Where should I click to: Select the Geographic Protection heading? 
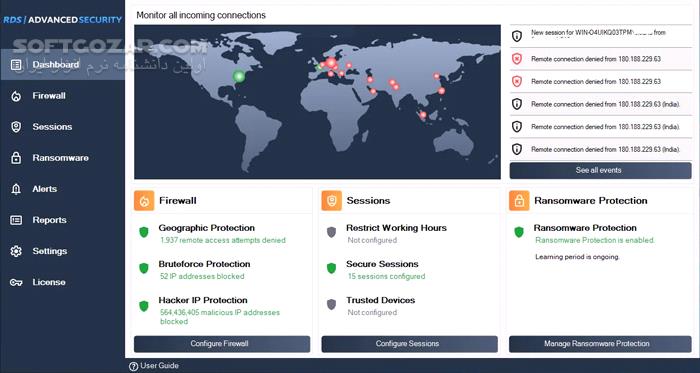coord(207,228)
